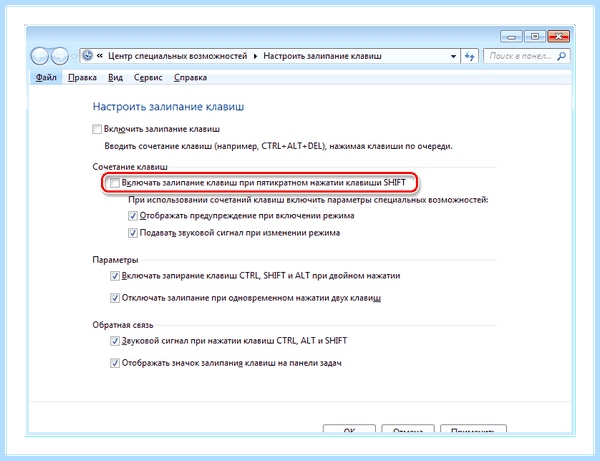Open recent pages dropdown next to nav arrows
Viewport: 600px width, 461px height.
(74, 57)
